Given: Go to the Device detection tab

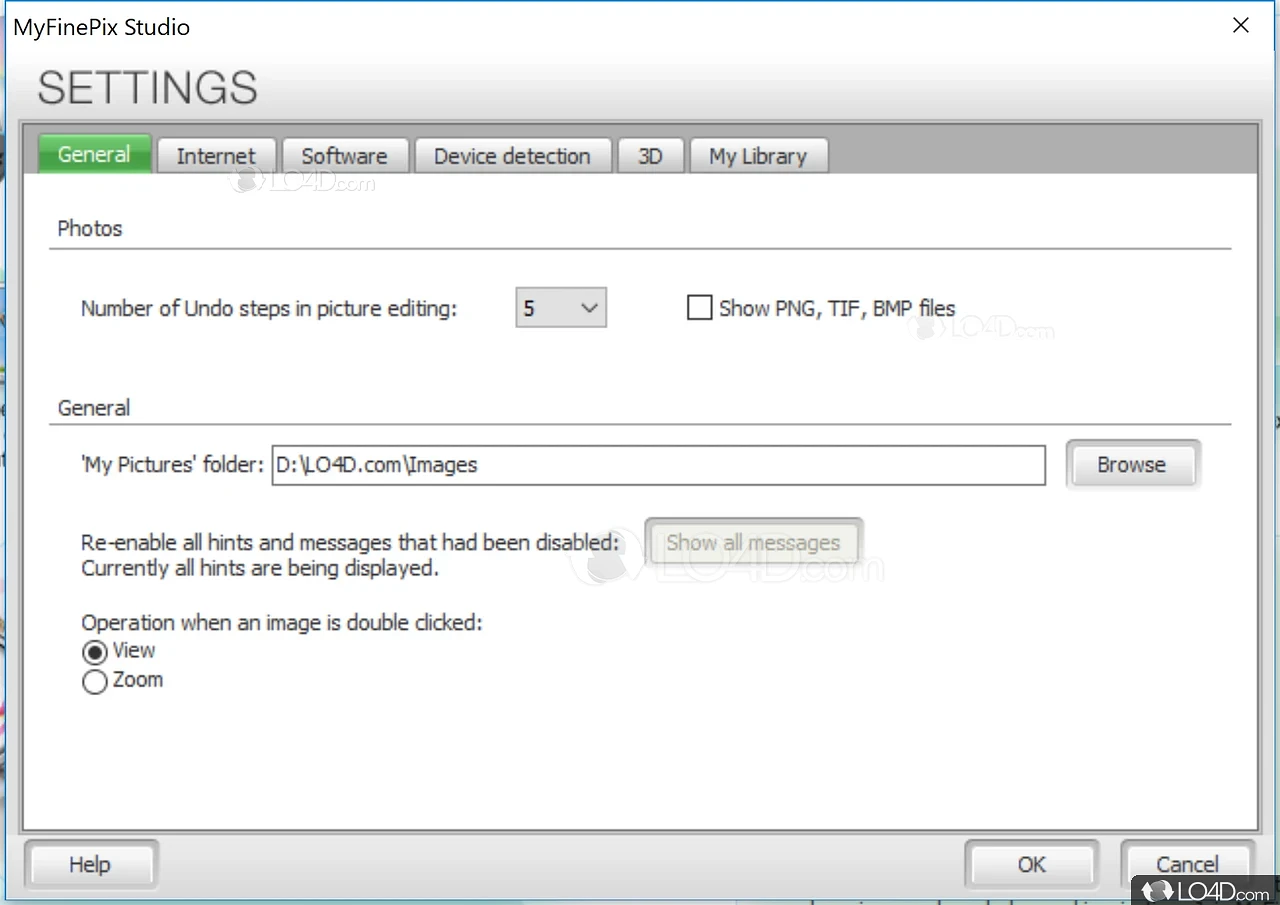Looking at the screenshot, I should tap(512, 156).
